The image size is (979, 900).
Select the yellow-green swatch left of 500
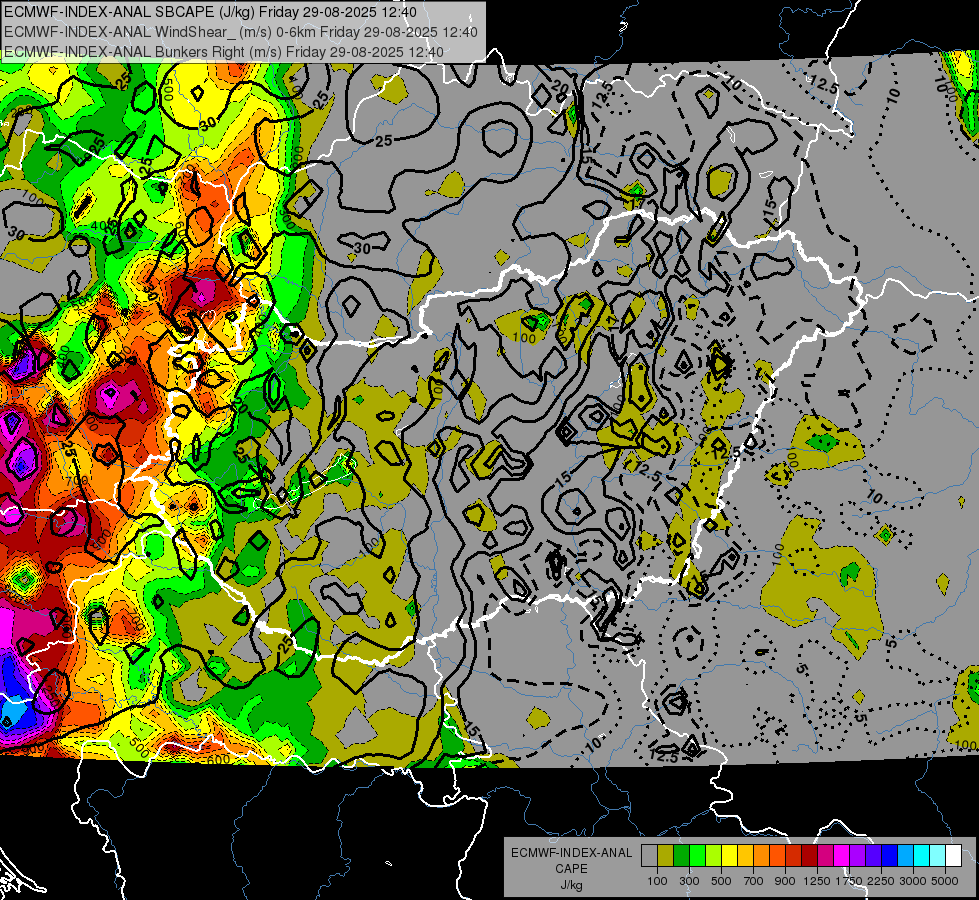[714, 856]
